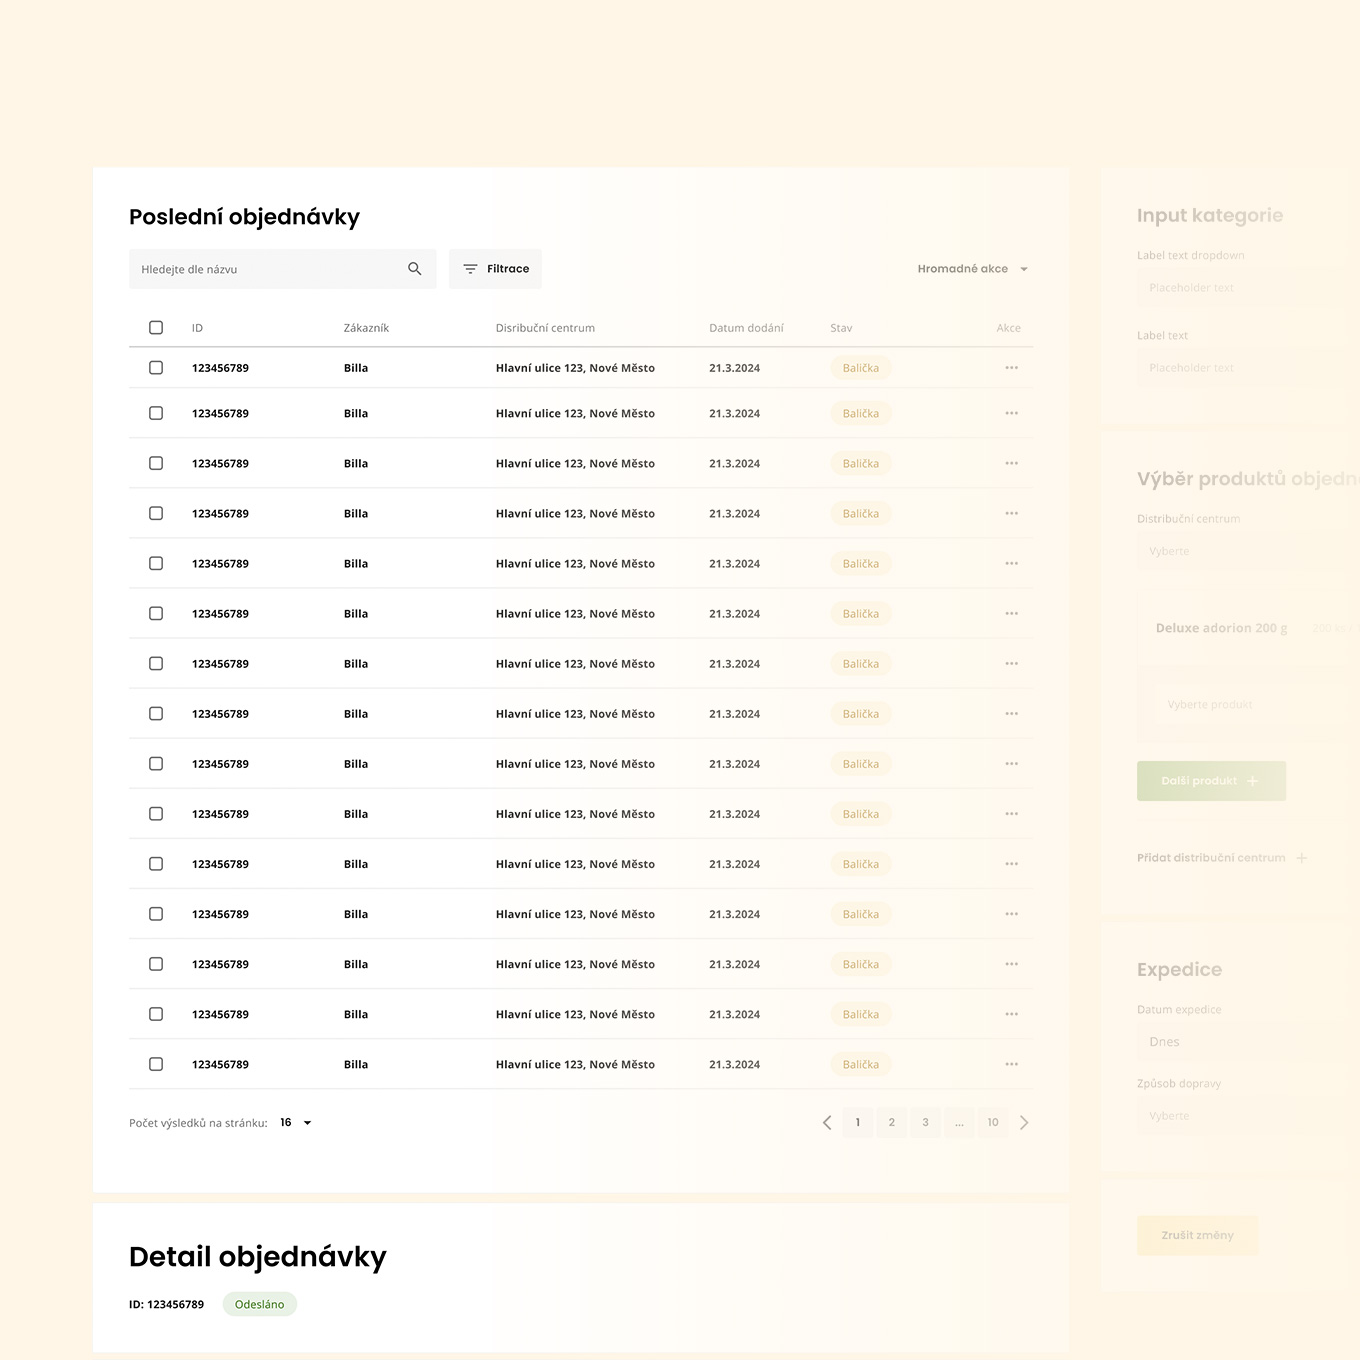The width and height of the screenshot is (1360, 1360).
Task: Click the Odesláno status badge
Action: (259, 1304)
